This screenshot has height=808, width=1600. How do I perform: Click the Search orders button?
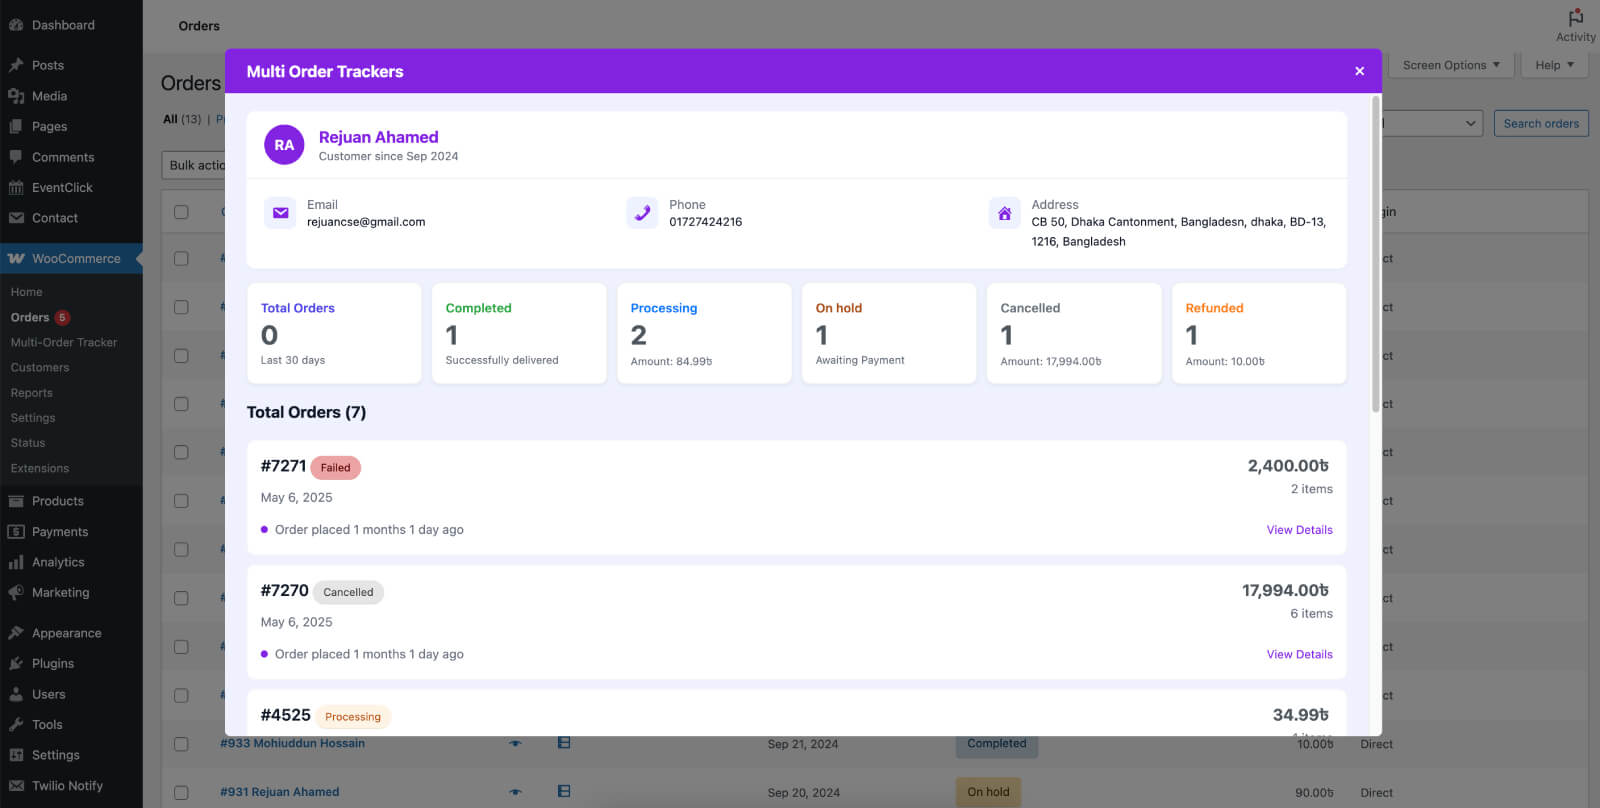click(1541, 124)
